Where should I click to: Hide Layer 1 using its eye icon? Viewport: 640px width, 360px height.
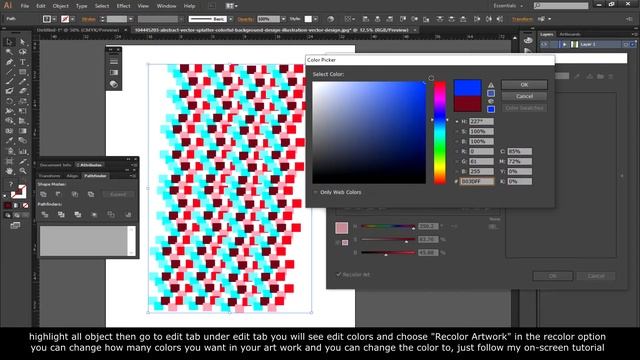pos(545,44)
